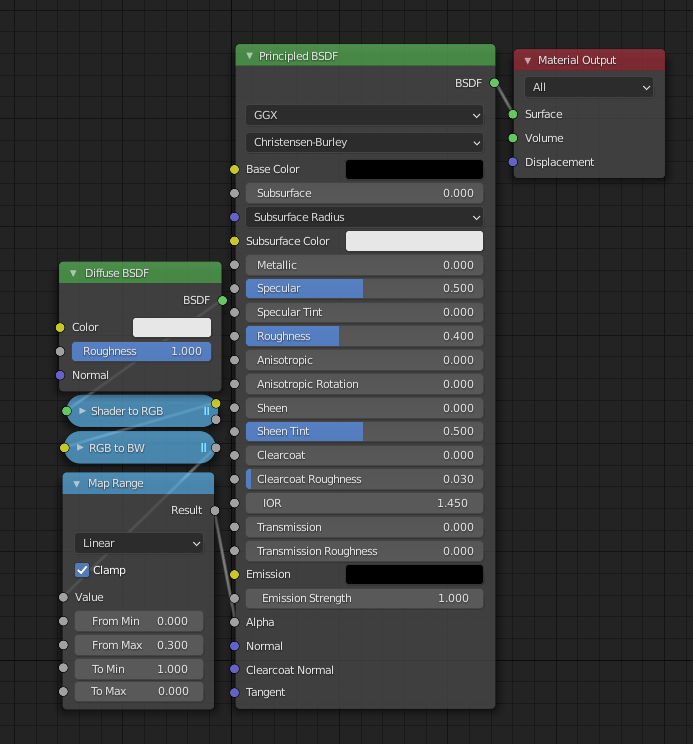Image resolution: width=693 pixels, height=744 pixels.
Task: Click the Clearcoat value field
Action: point(364,456)
